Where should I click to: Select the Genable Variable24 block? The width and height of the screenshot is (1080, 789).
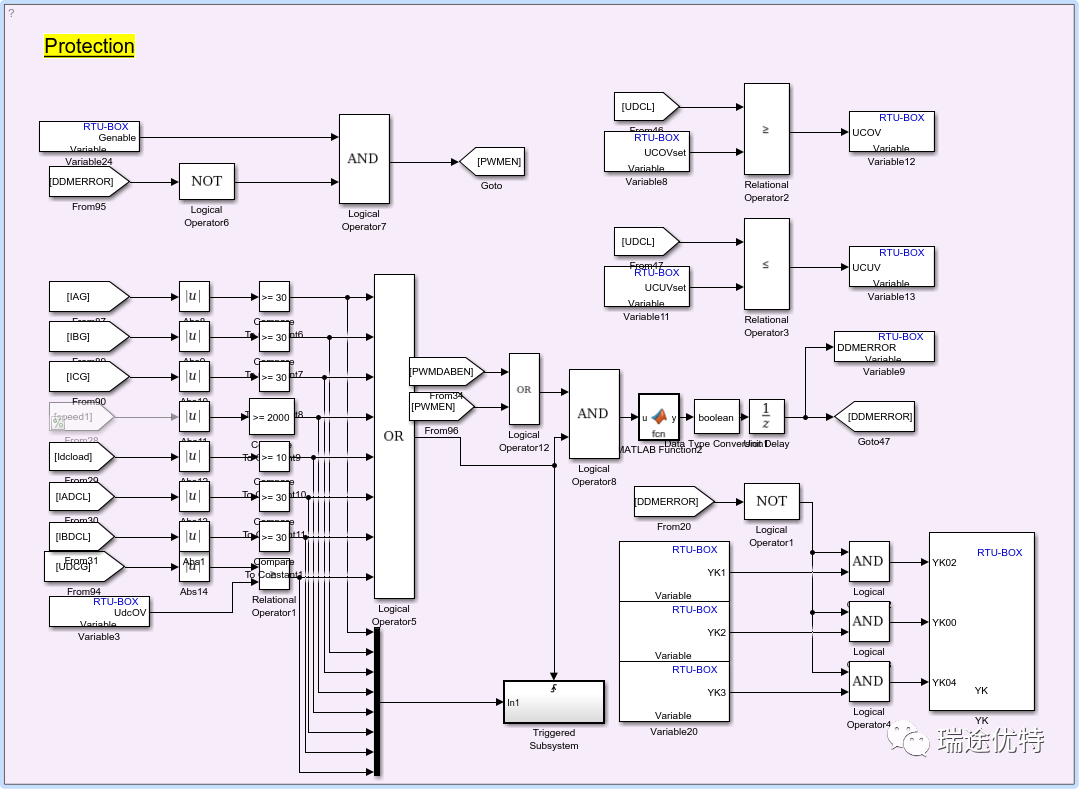point(89,137)
